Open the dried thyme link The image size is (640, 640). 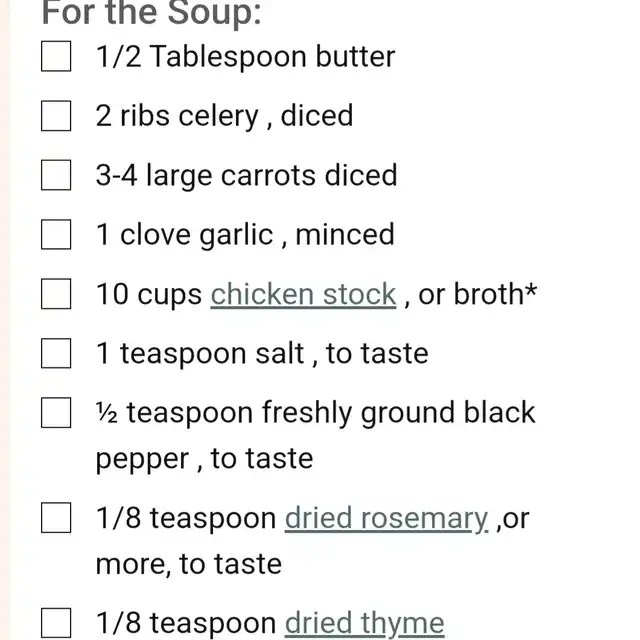(x=364, y=624)
